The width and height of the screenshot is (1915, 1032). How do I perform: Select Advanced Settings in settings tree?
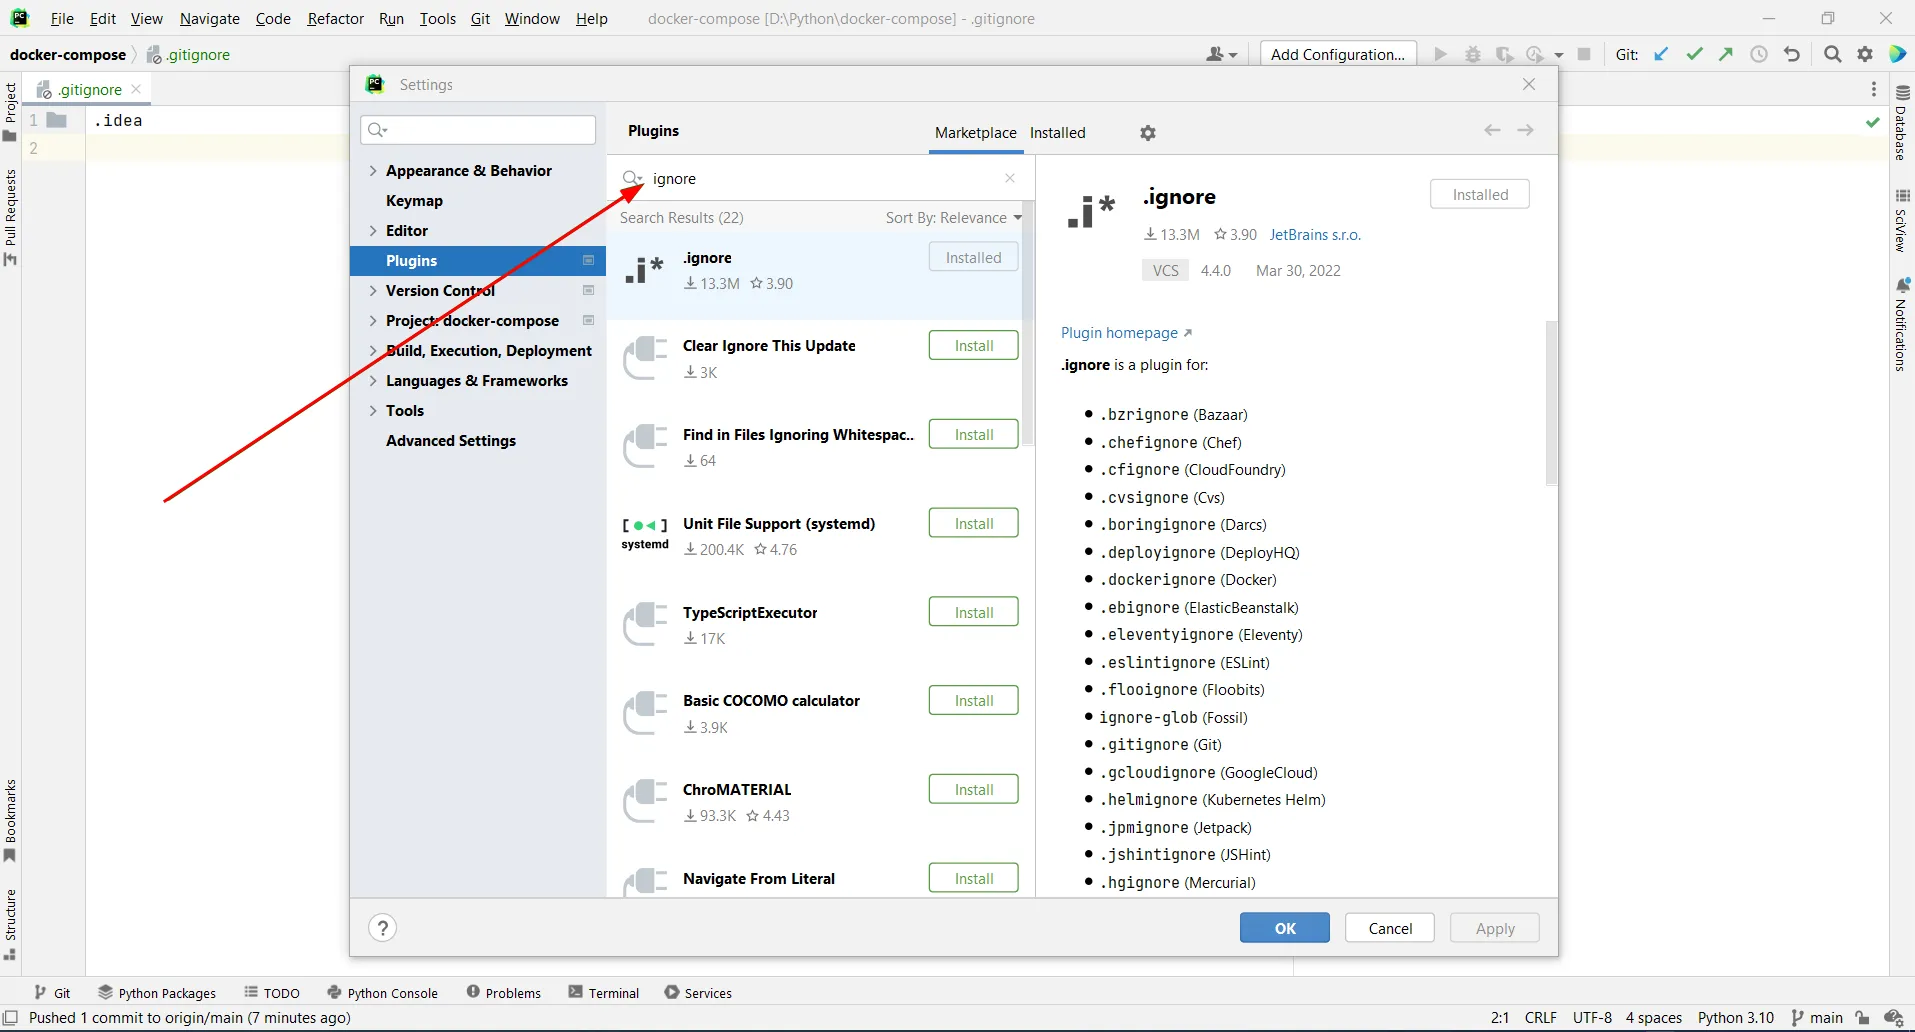pos(451,441)
